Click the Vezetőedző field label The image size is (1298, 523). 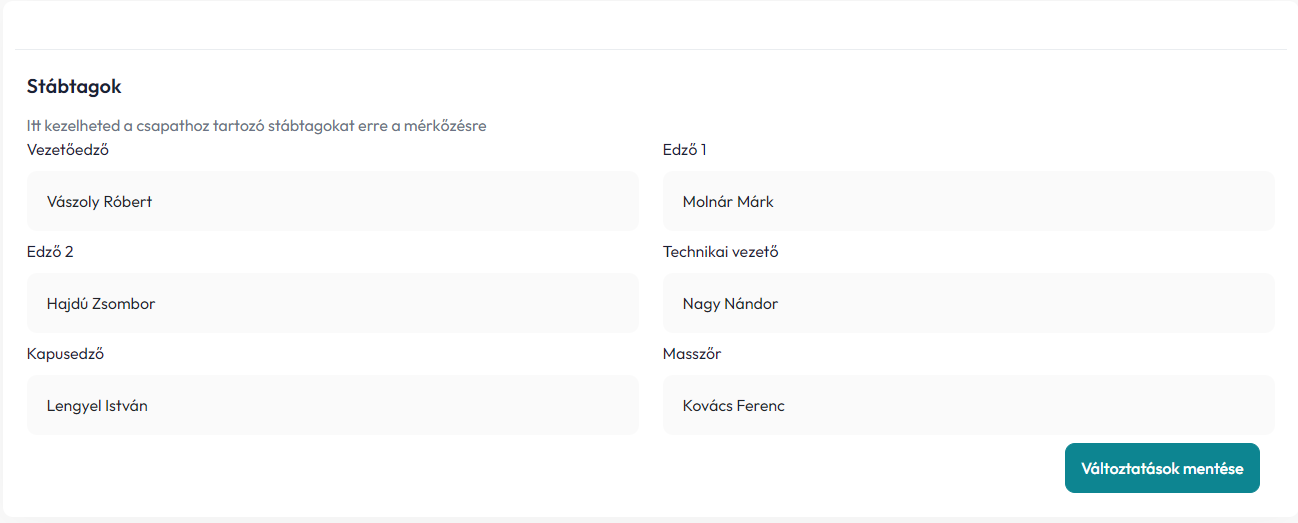(68, 150)
